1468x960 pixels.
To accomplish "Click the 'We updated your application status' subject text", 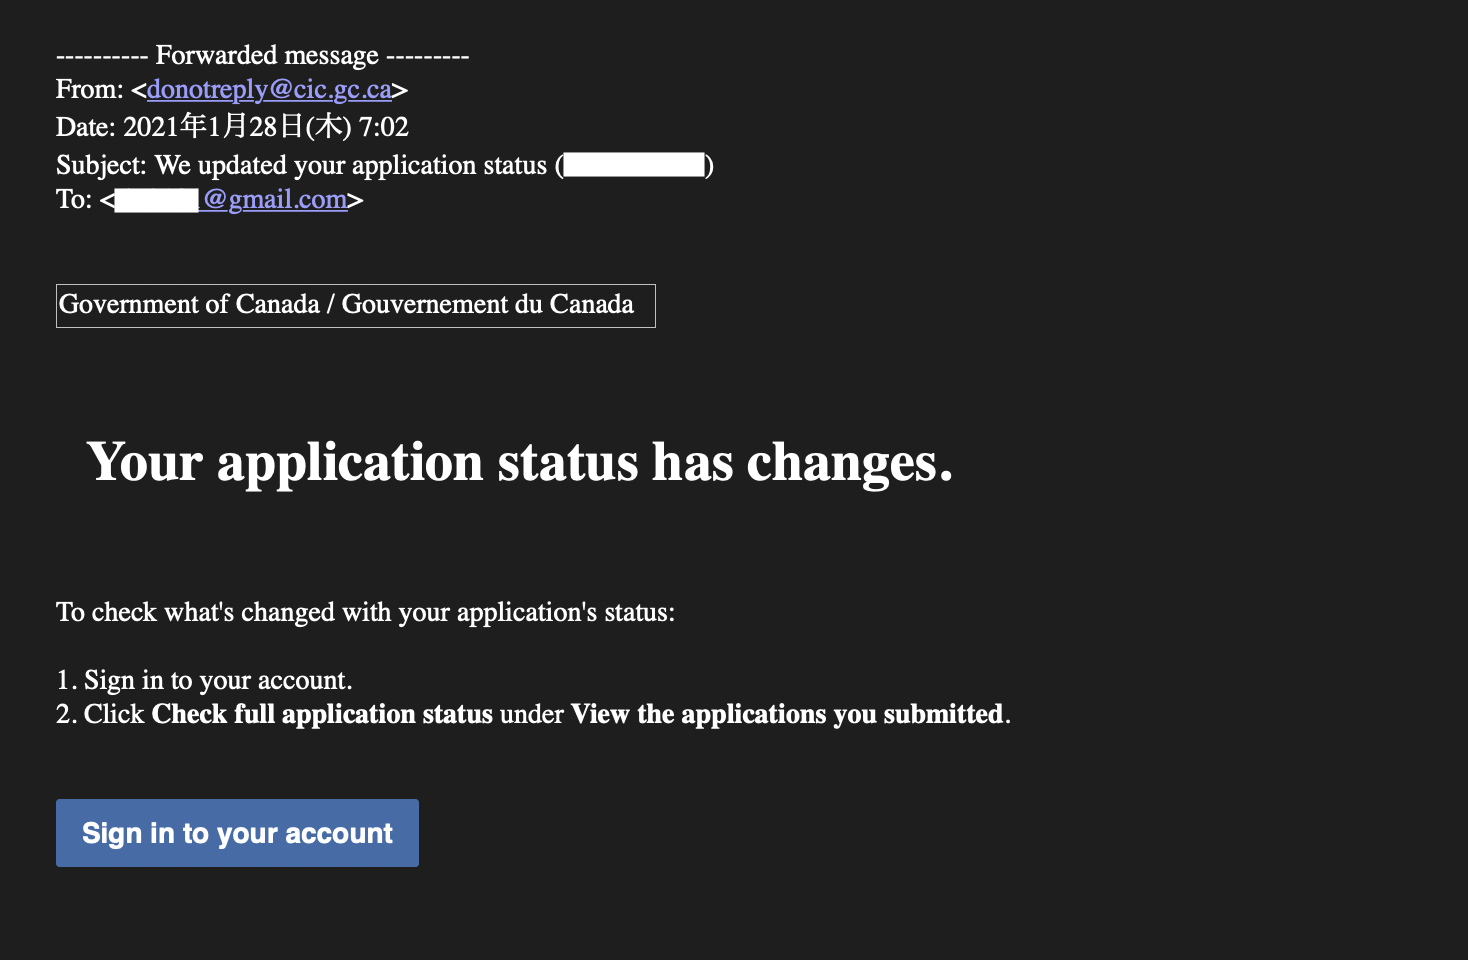I will click(x=351, y=165).
